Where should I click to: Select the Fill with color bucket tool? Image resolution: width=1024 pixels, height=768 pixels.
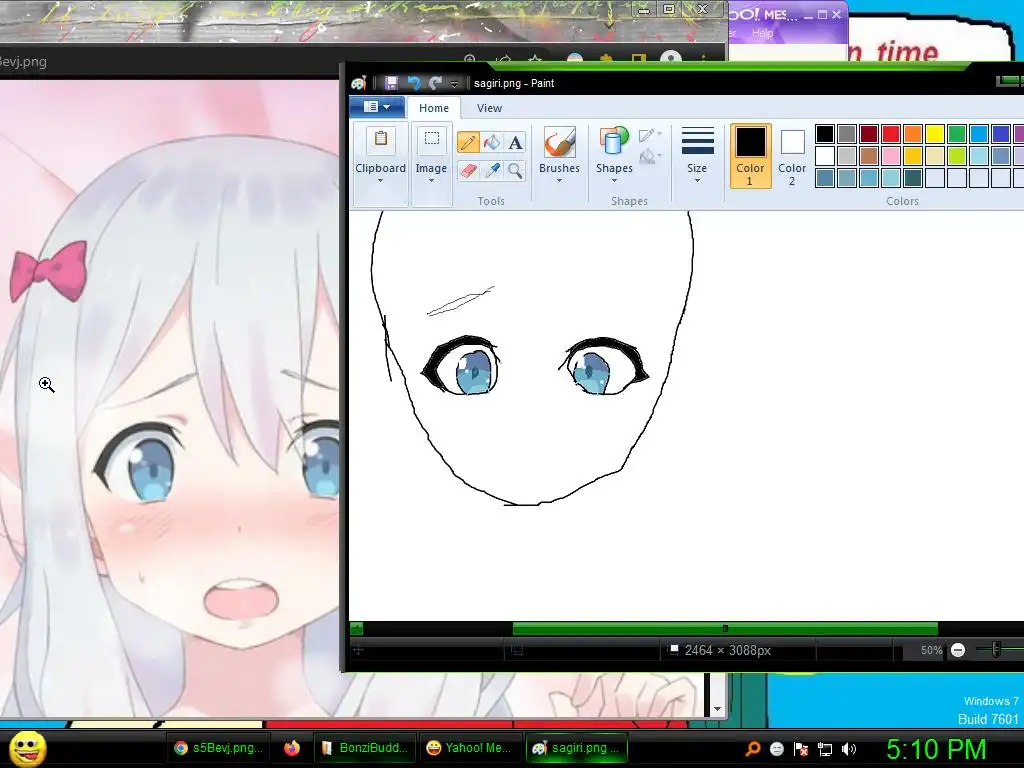click(492, 142)
